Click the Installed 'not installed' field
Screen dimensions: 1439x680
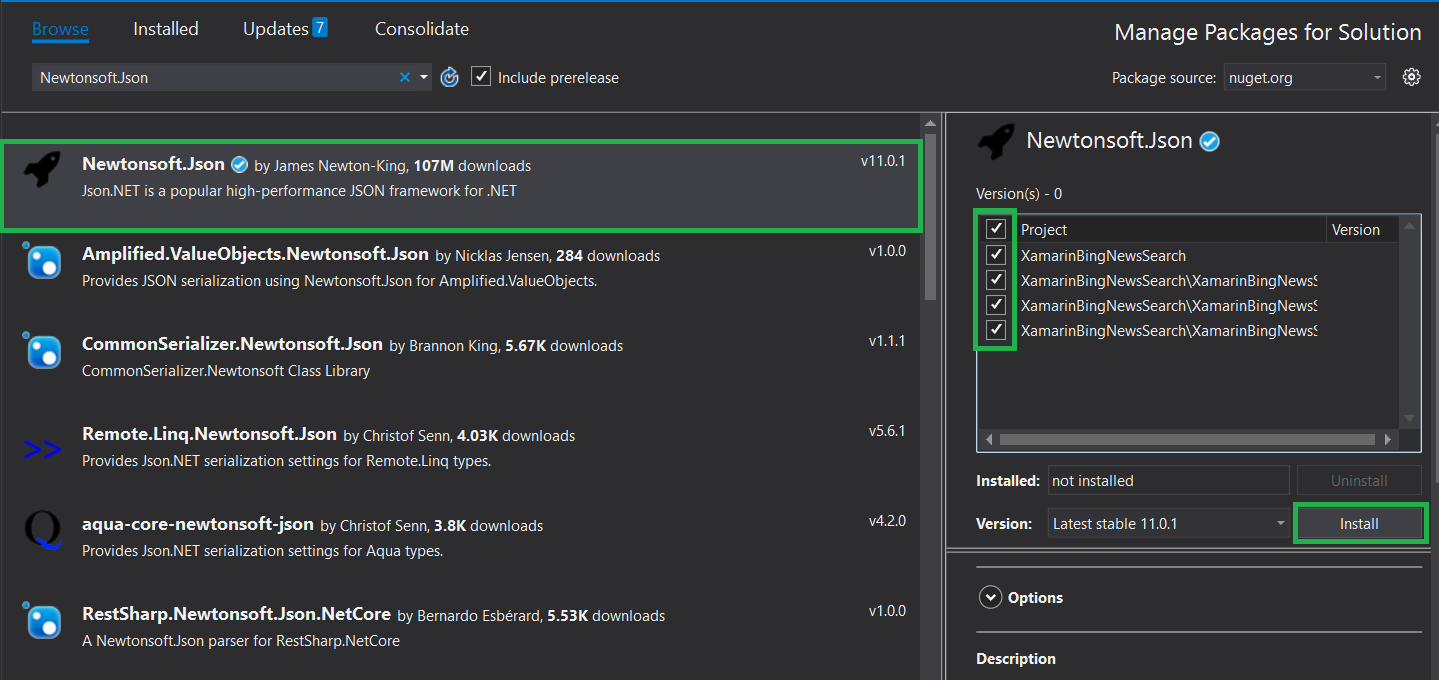[1169, 480]
